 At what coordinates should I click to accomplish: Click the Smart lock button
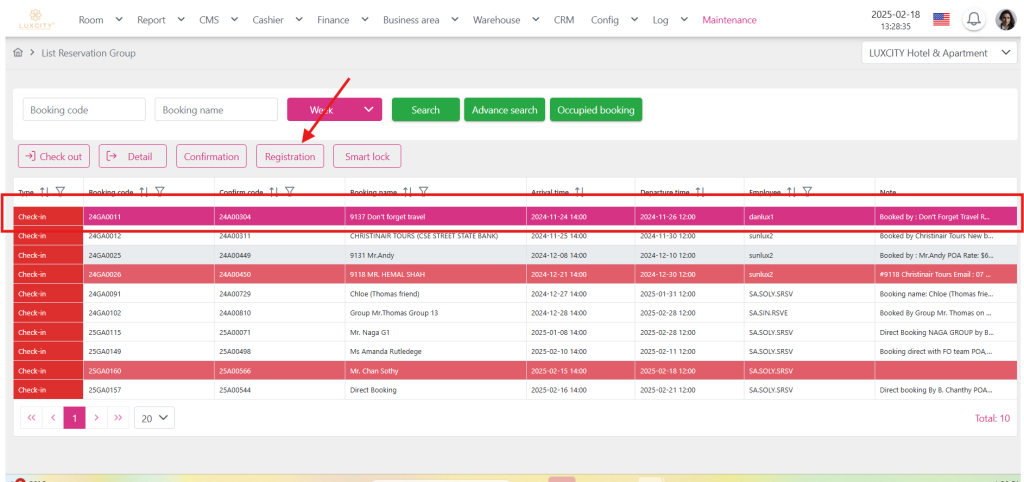coord(367,156)
